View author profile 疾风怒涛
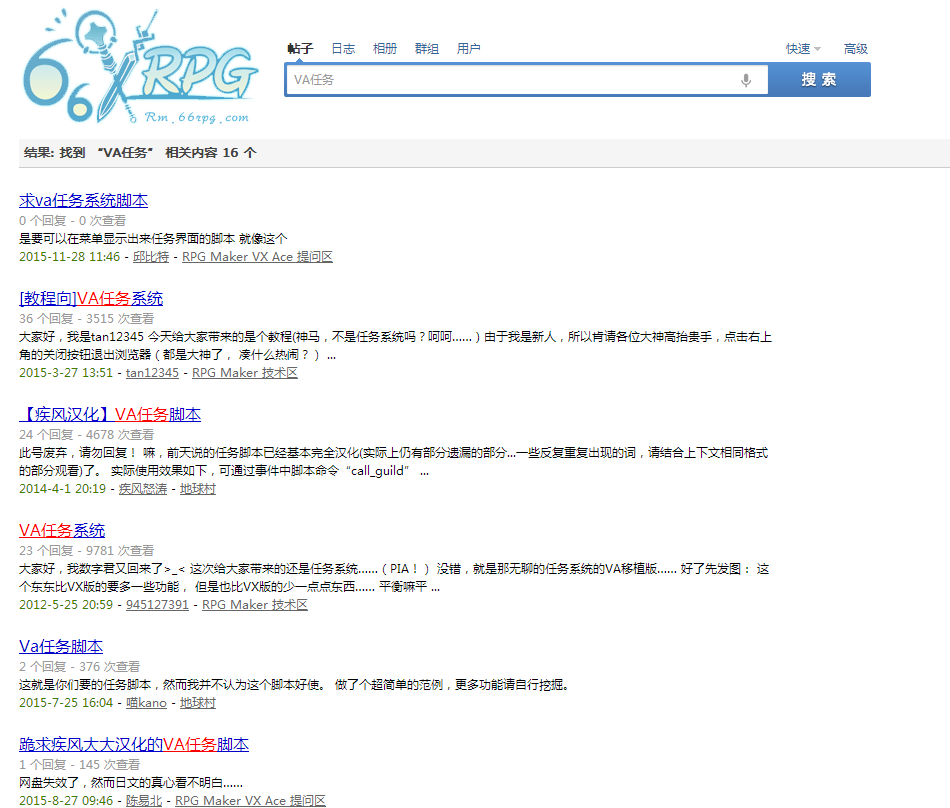Viewport: 950px width, 808px height. click(x=142, y=489)
